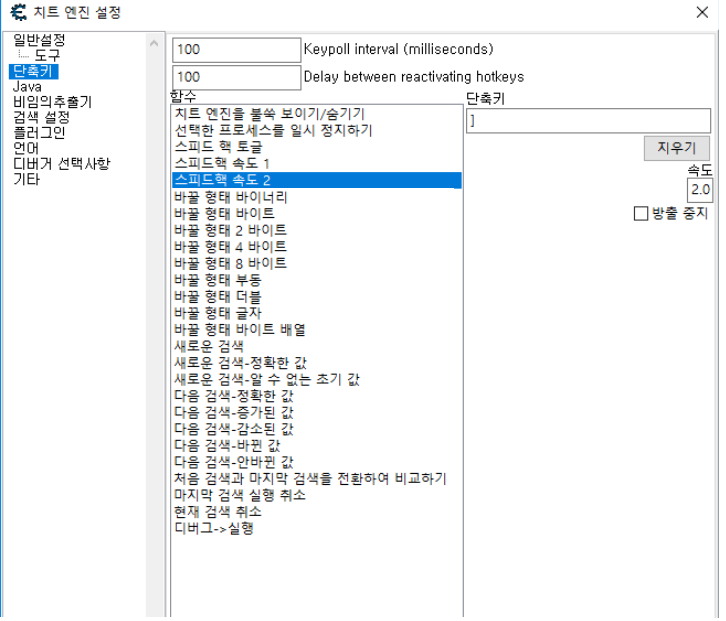Select 다음 검색-정확한 값 function
The image size is (726, 621).
tap(319, 398)
